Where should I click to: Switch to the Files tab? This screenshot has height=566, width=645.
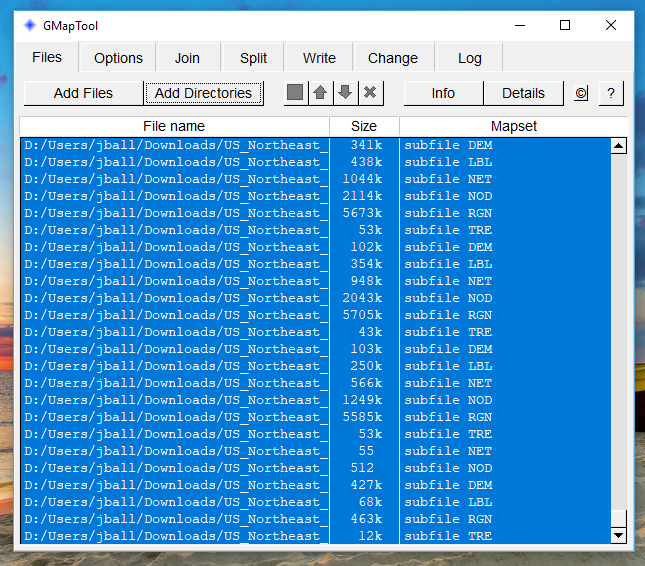coord(46,57)
